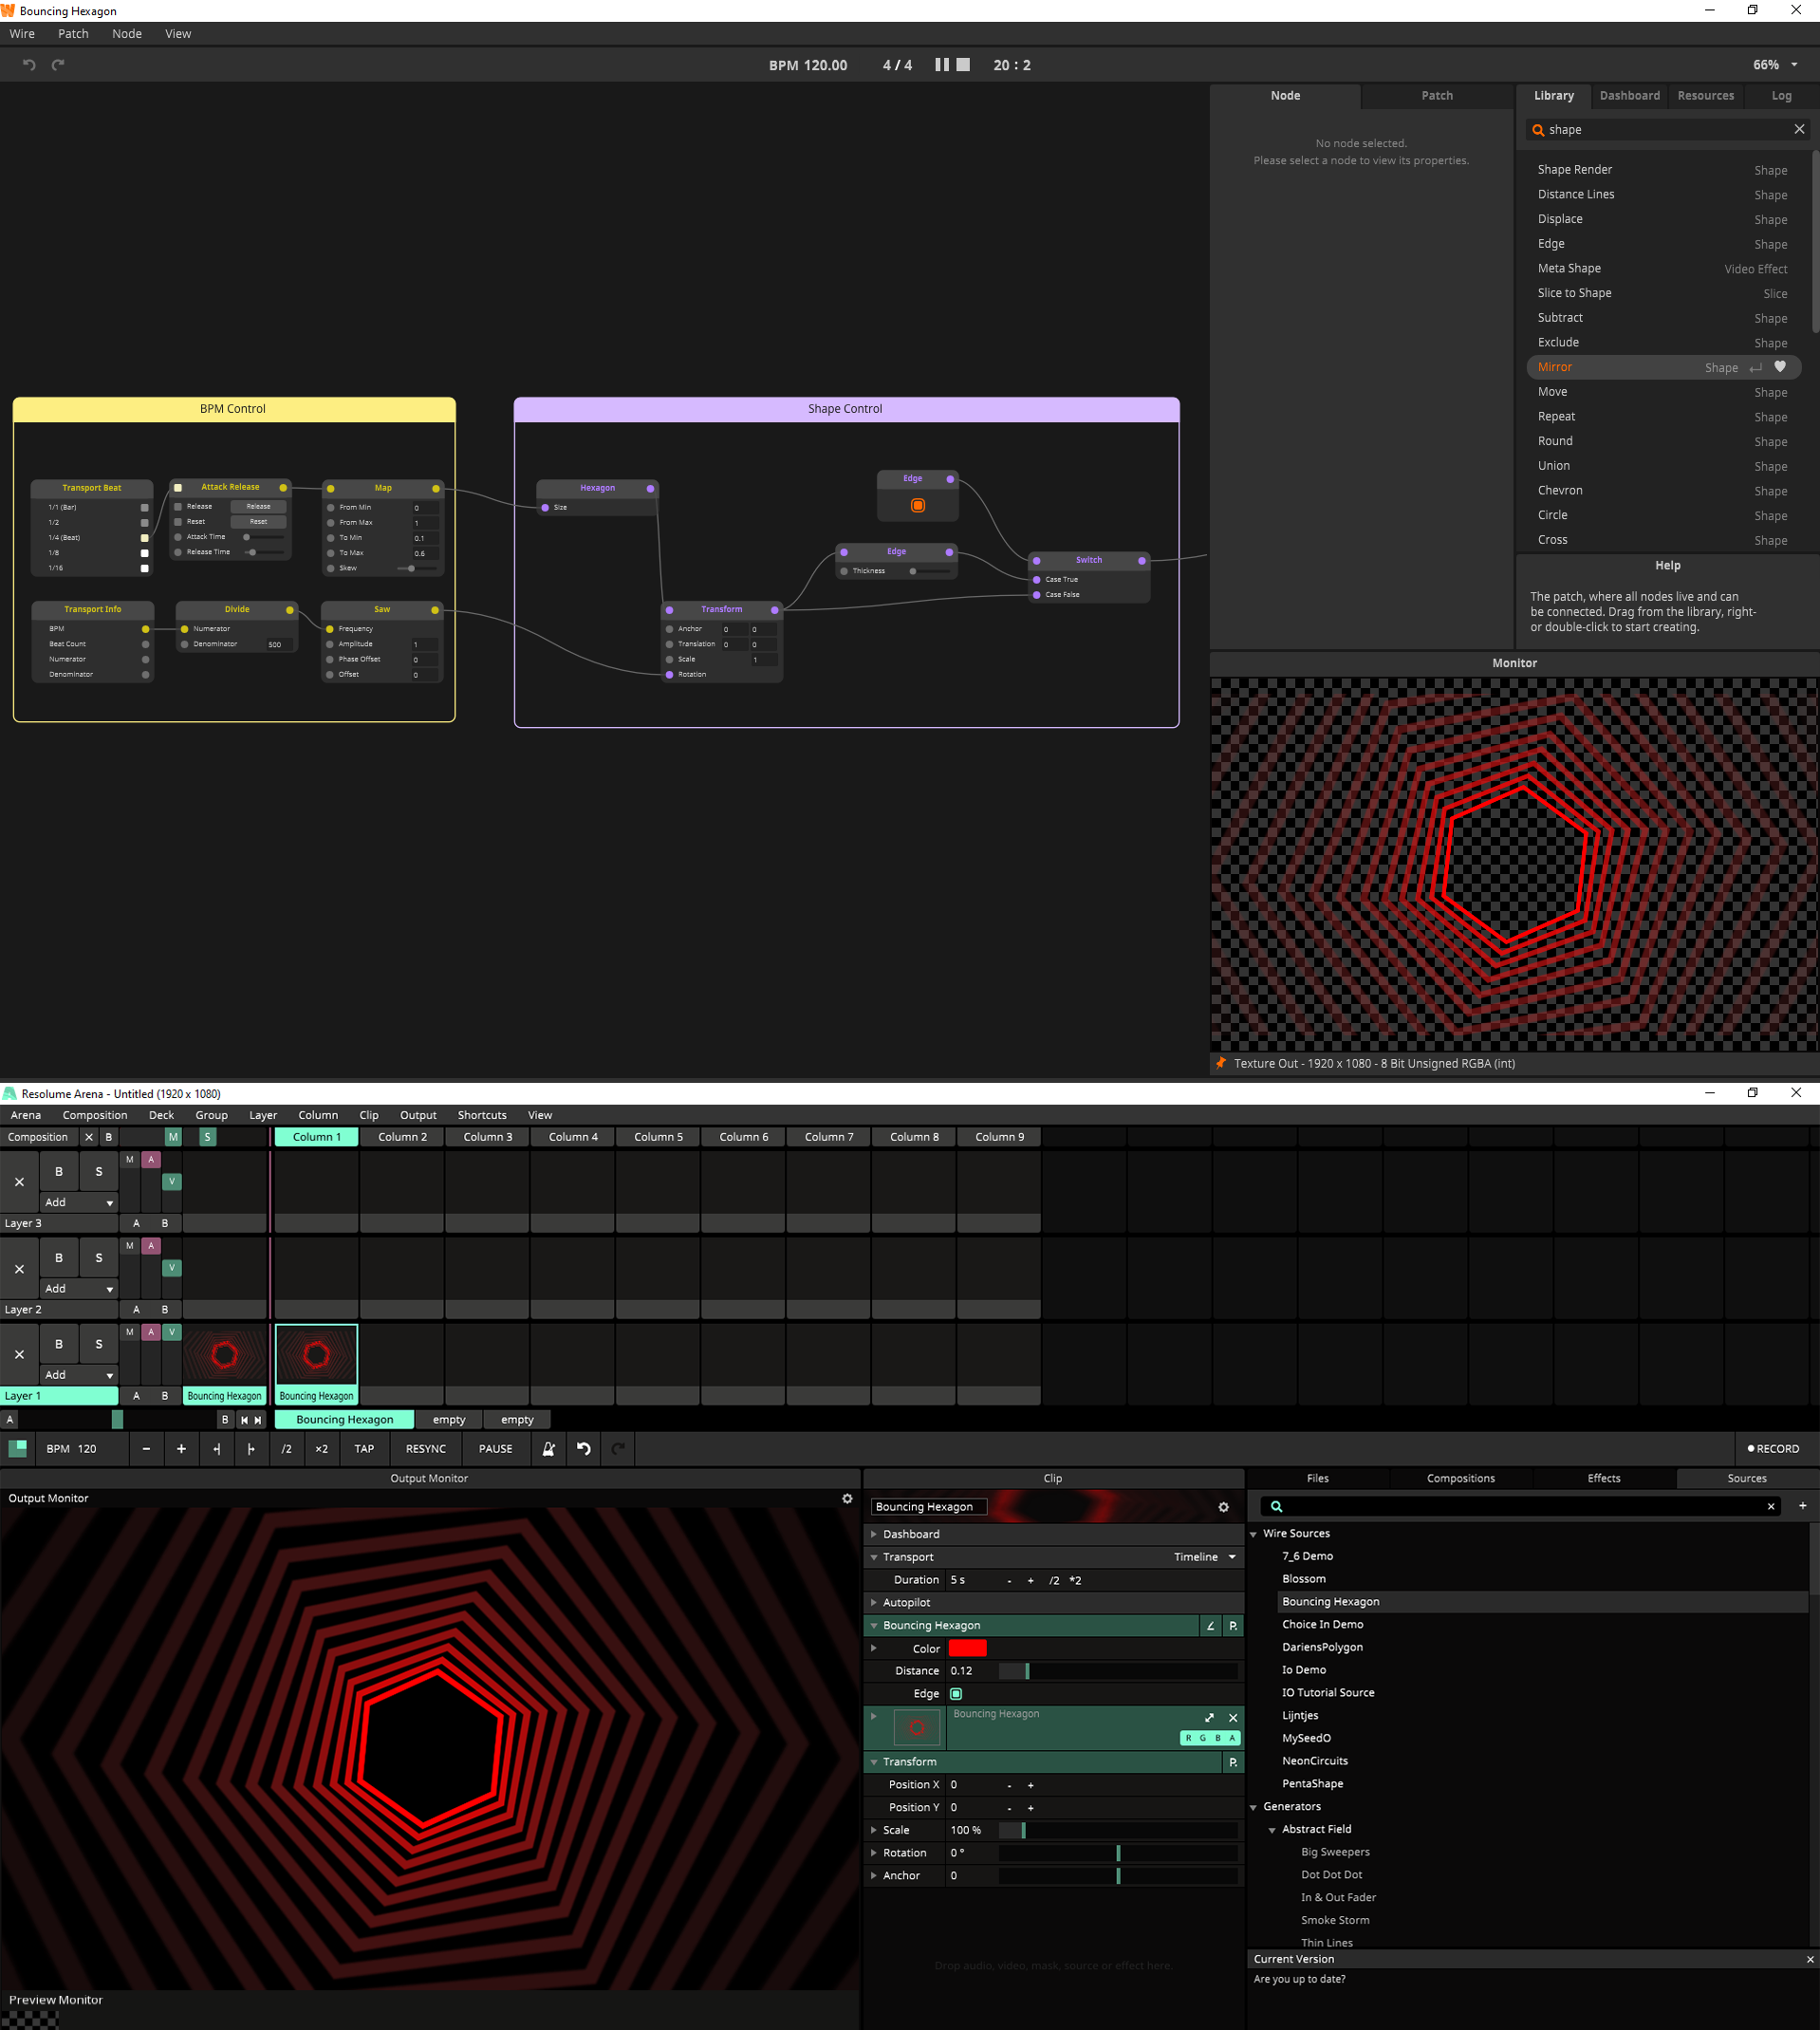The width and height of the screenshot is (1820, 2030).
Task: Stop the Wire transport playback
Action: point(963,65)
